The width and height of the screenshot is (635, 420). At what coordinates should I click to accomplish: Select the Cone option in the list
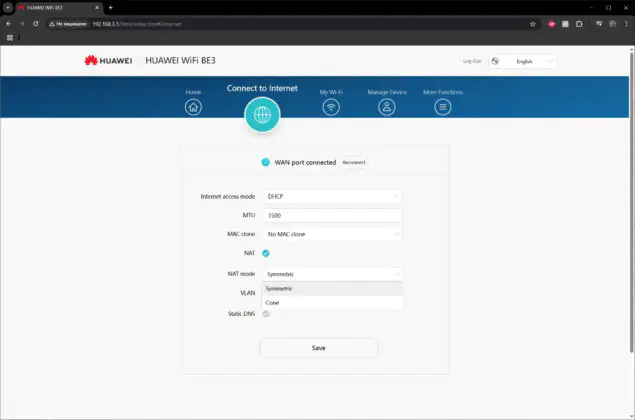click(x=332, y=303)
